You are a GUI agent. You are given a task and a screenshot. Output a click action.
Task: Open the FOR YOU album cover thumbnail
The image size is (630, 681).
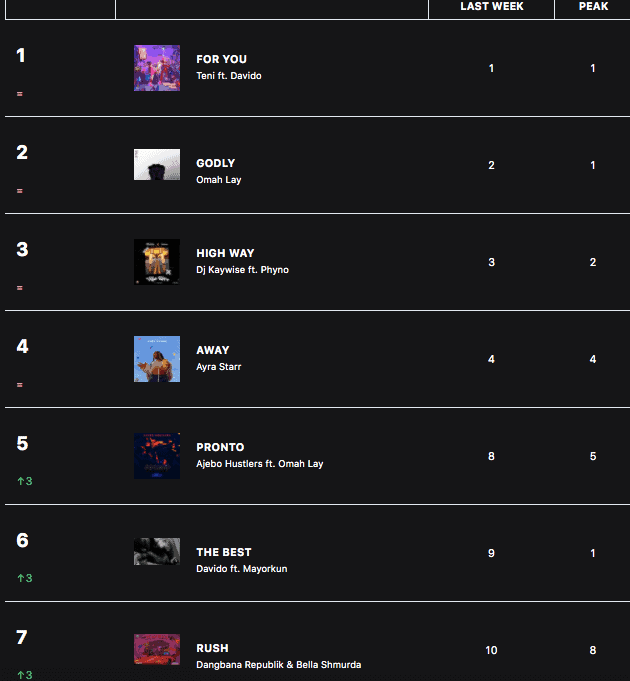(157, 68)
